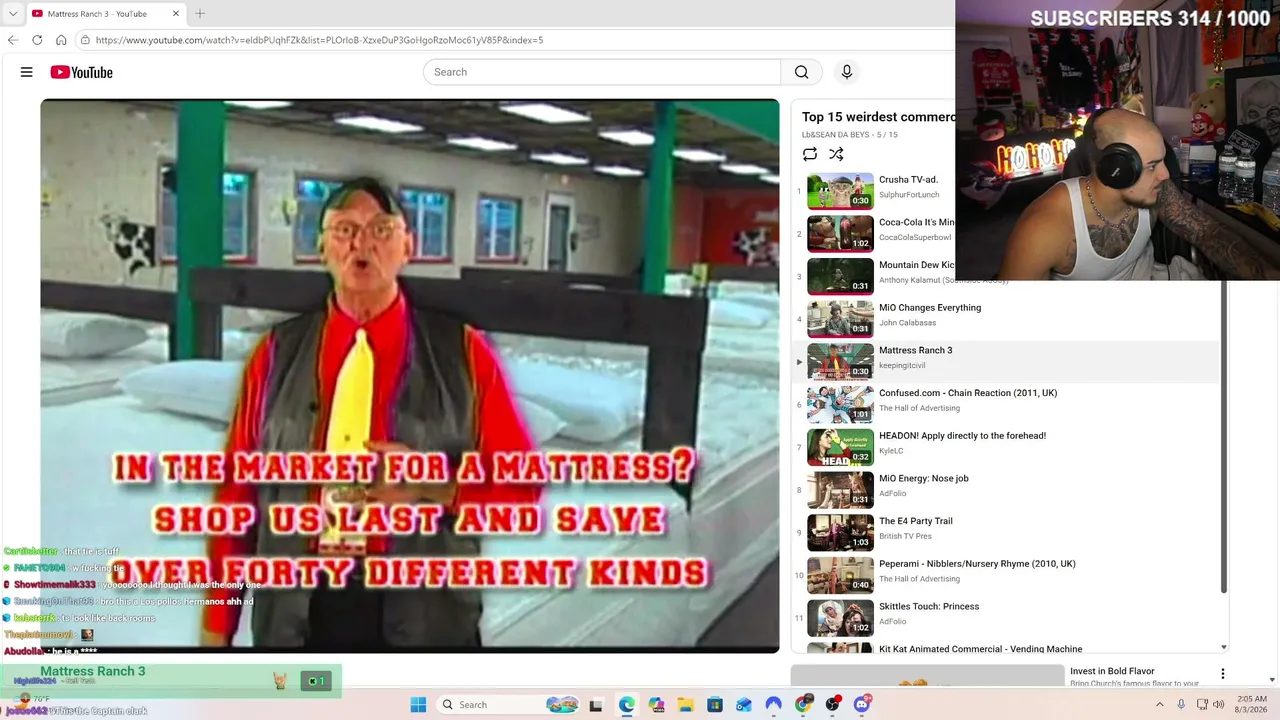This screenshot has height=720, width=1280.
Task: Click the Windows taskbar search box
Action: (507, 705)
